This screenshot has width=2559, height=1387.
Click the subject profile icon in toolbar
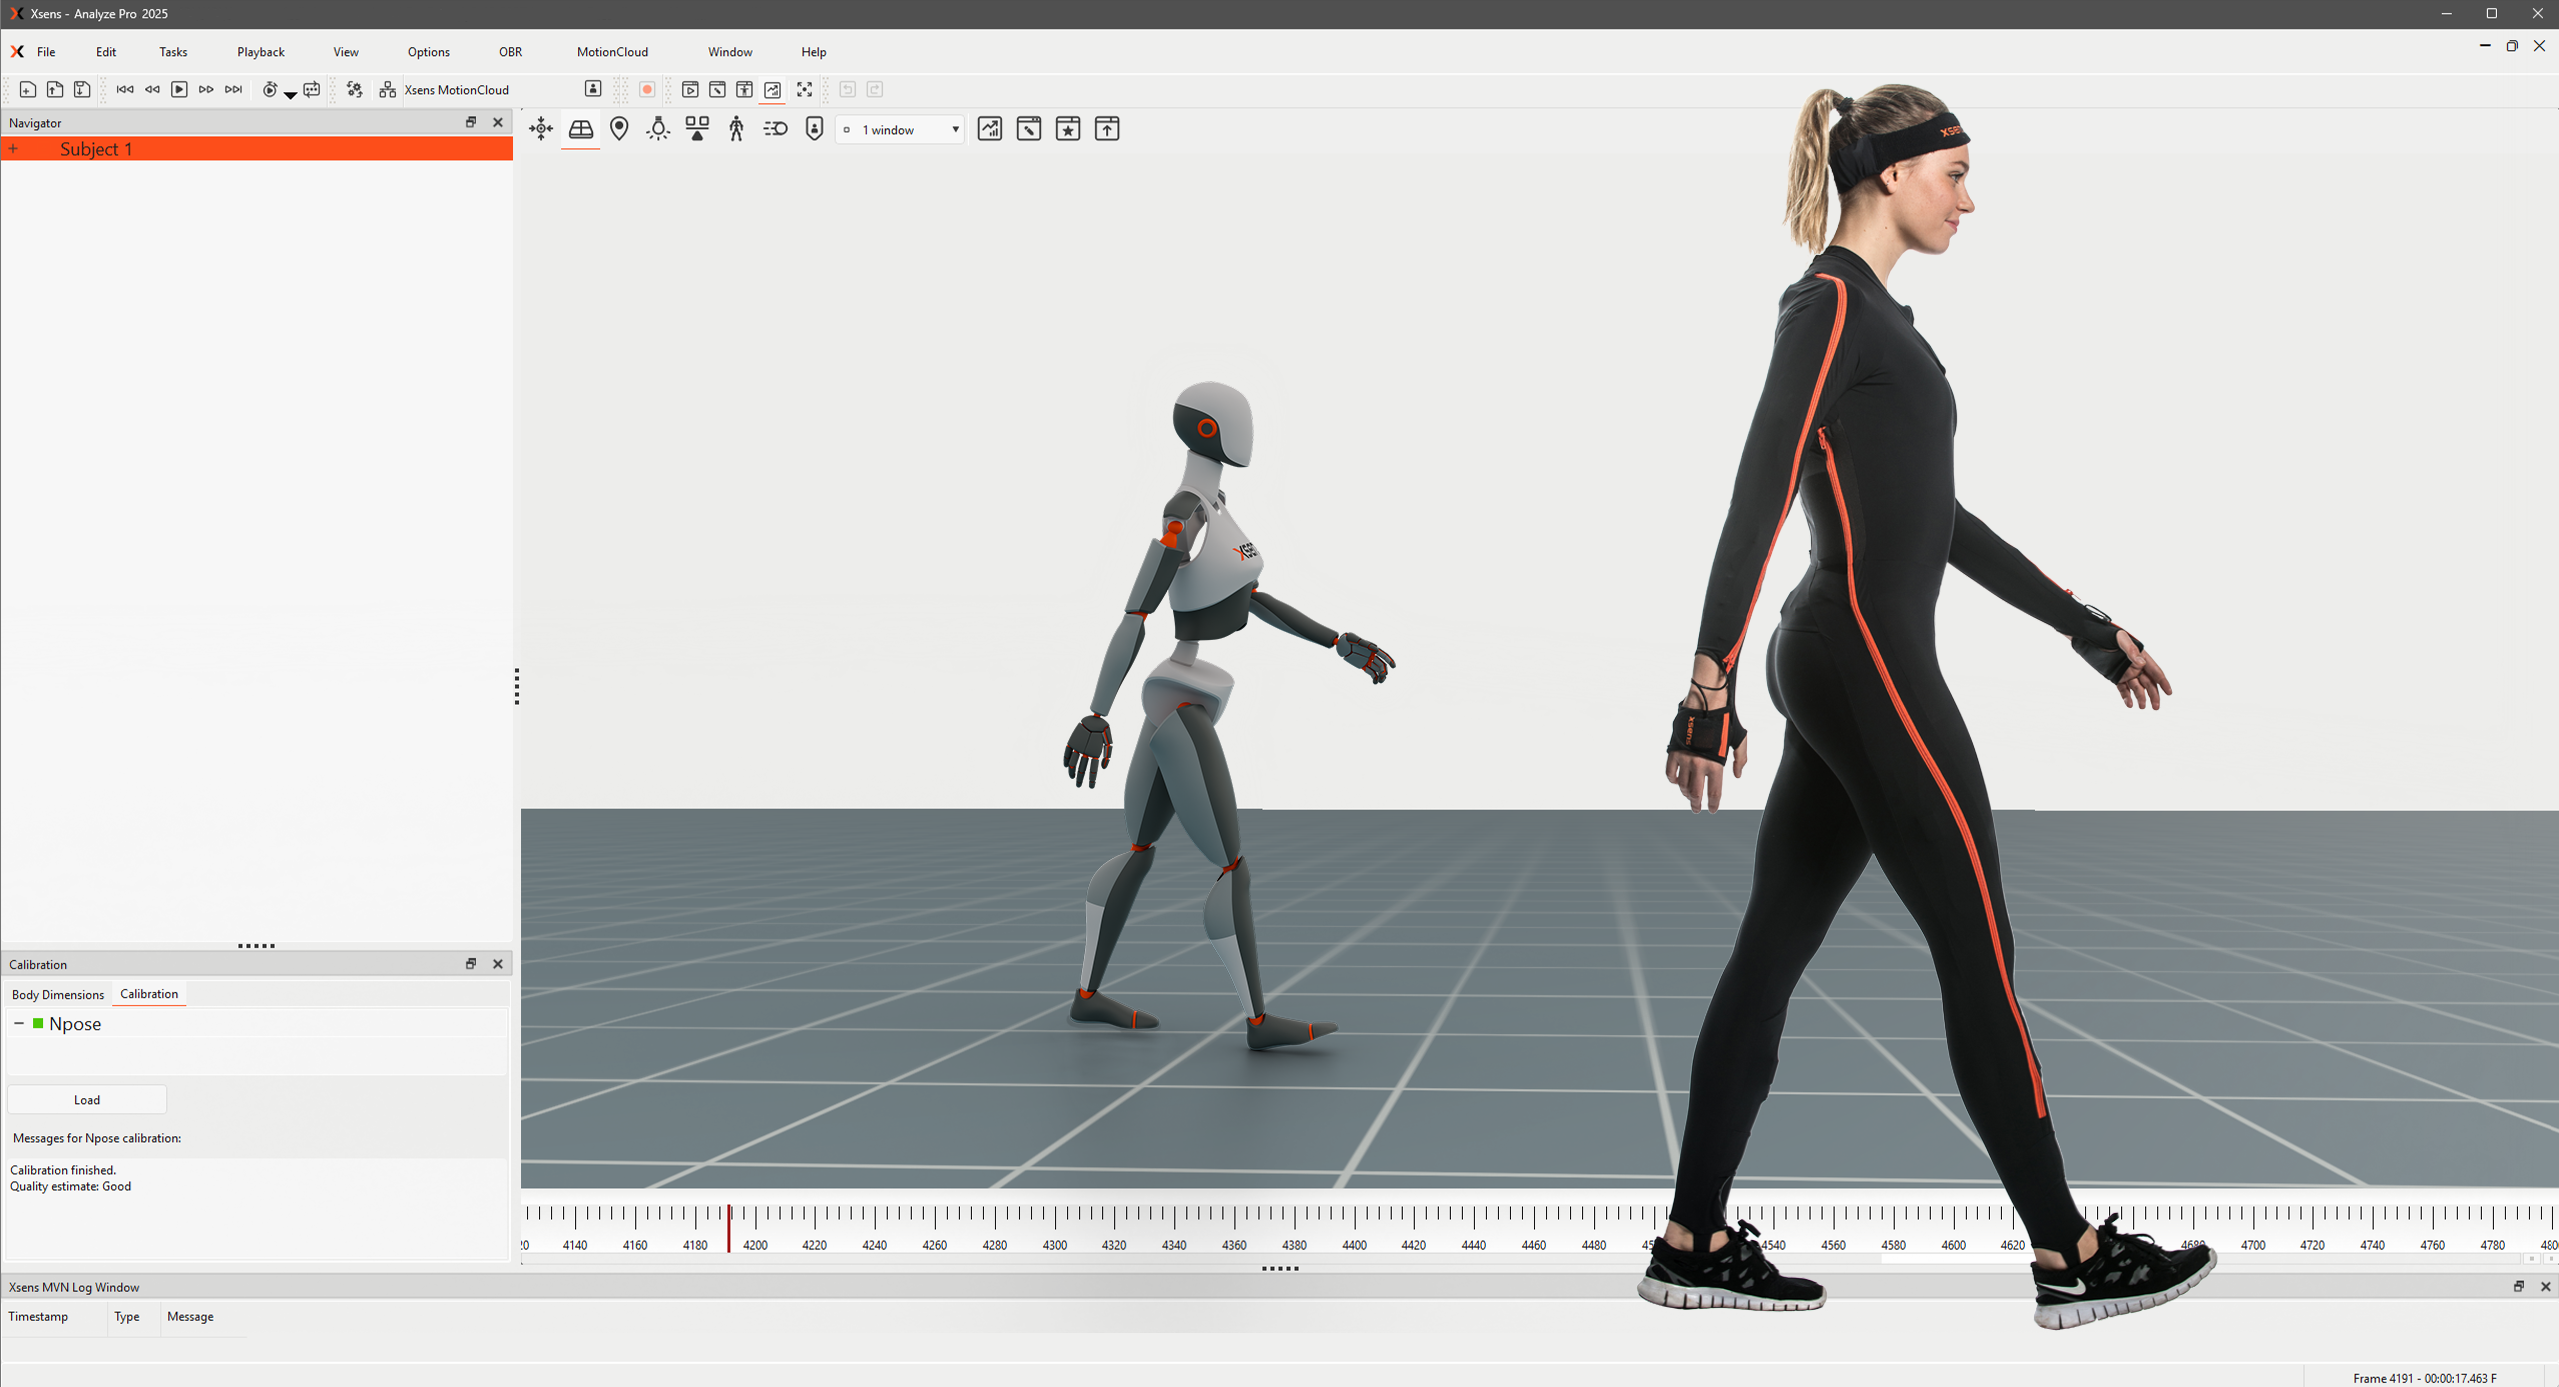coord(593,89)
